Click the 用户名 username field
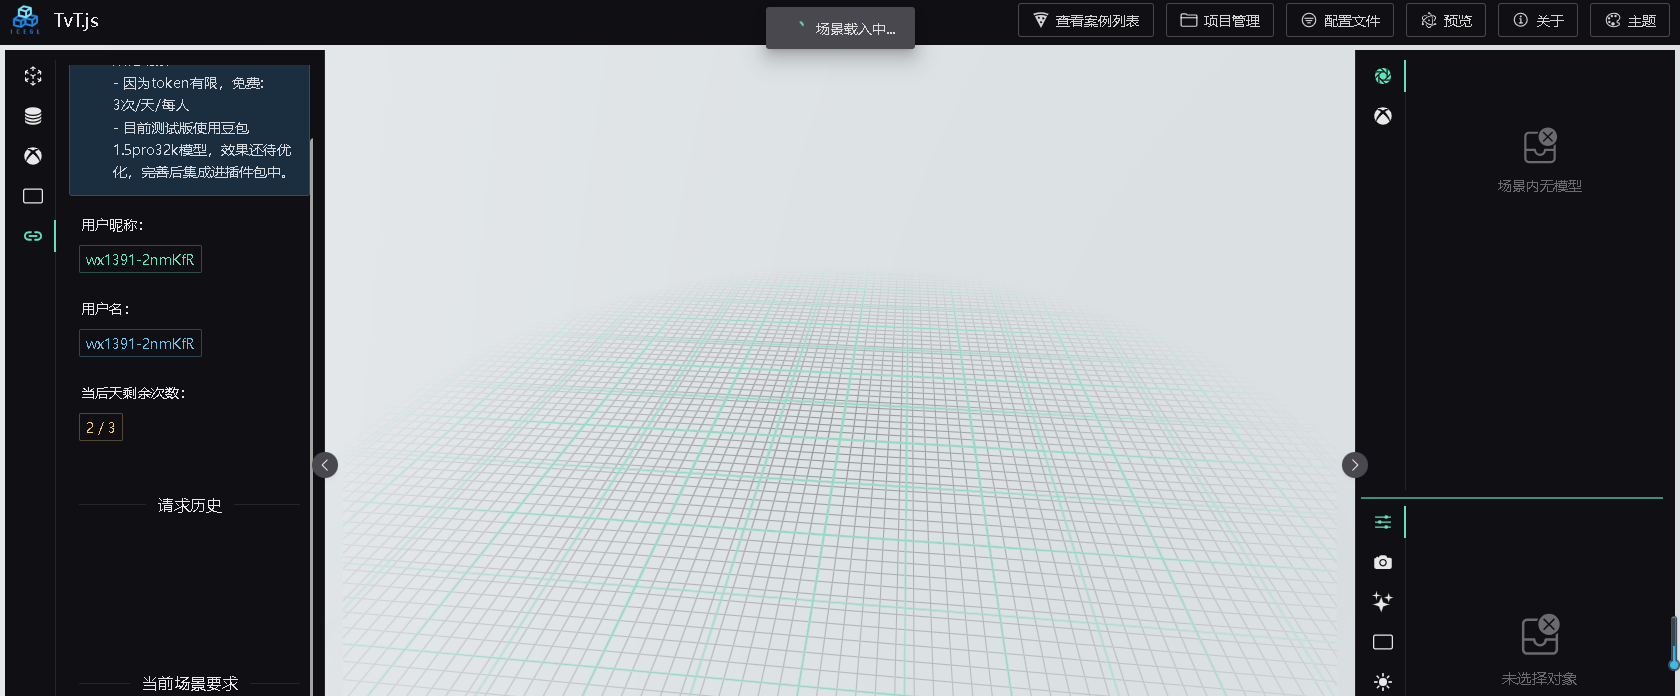The width and height of the screenshot is (1680, 696). pyautogui.click(x=140, y=344)
